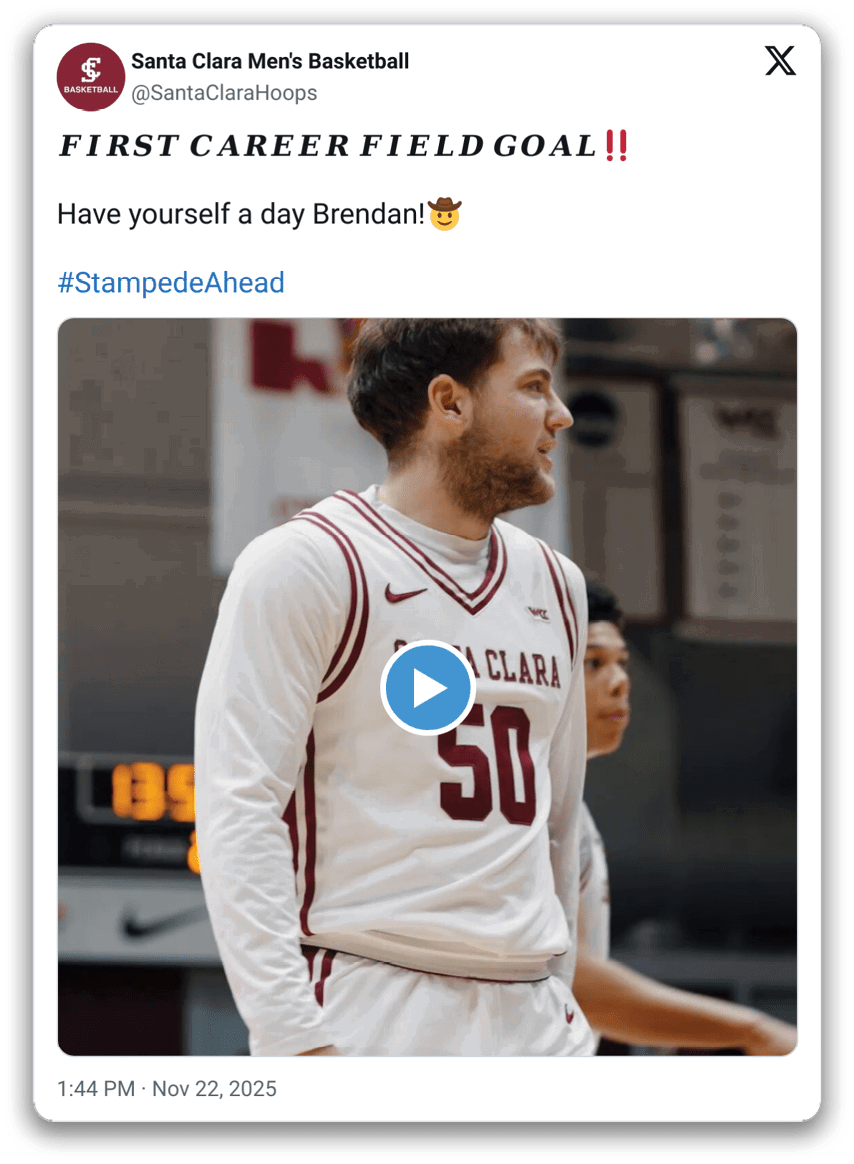Click the small WCC logo on the jersey
The height and width of the screenshot is (1164, 854).
click(538, 613)
